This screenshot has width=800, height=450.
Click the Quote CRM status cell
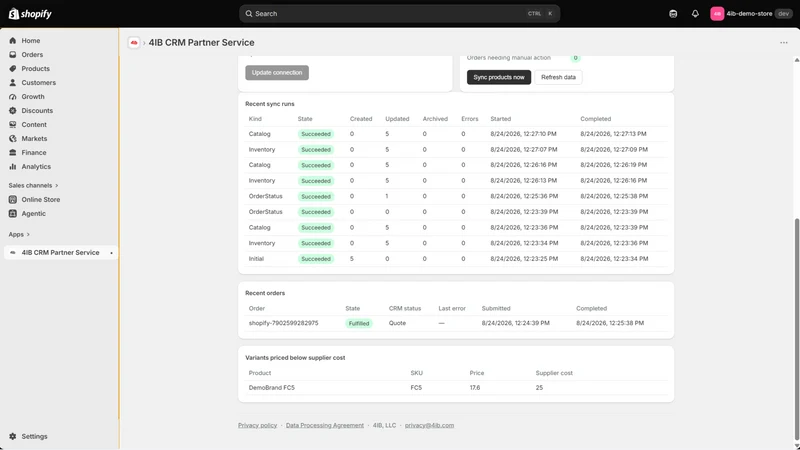coord(397,323)
